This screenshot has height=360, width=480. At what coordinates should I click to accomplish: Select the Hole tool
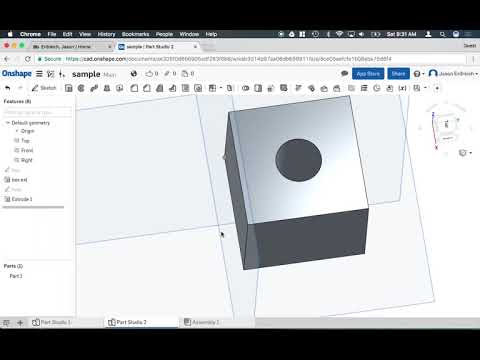(x=198, y=88)
